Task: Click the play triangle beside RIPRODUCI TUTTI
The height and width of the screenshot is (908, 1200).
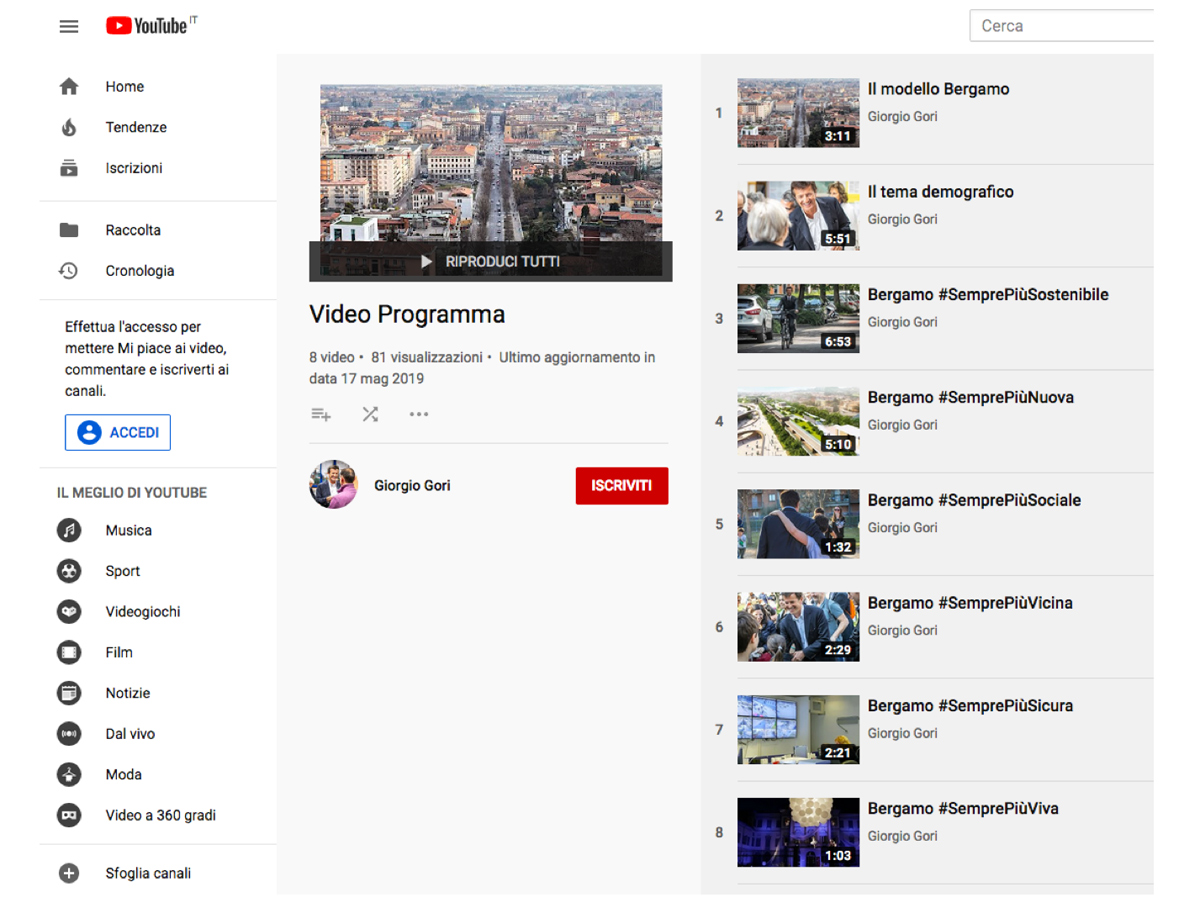Action: coord(427,262)
